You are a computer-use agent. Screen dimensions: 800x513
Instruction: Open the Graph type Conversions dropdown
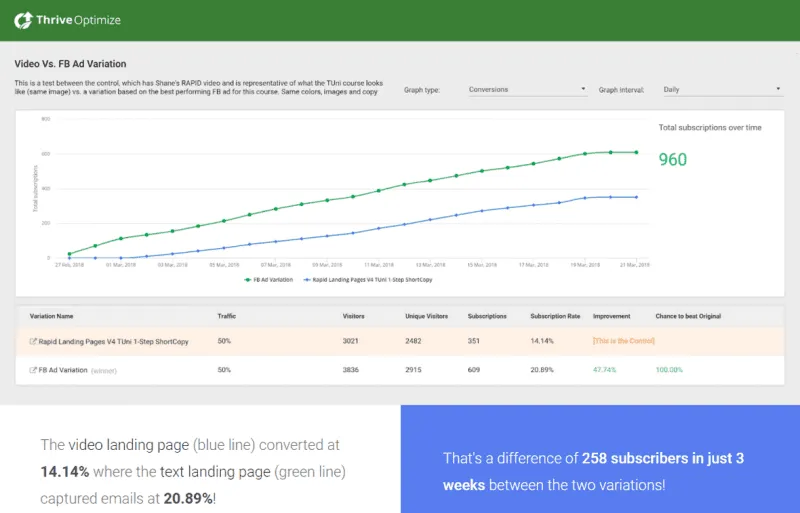(x=527, y=89)
